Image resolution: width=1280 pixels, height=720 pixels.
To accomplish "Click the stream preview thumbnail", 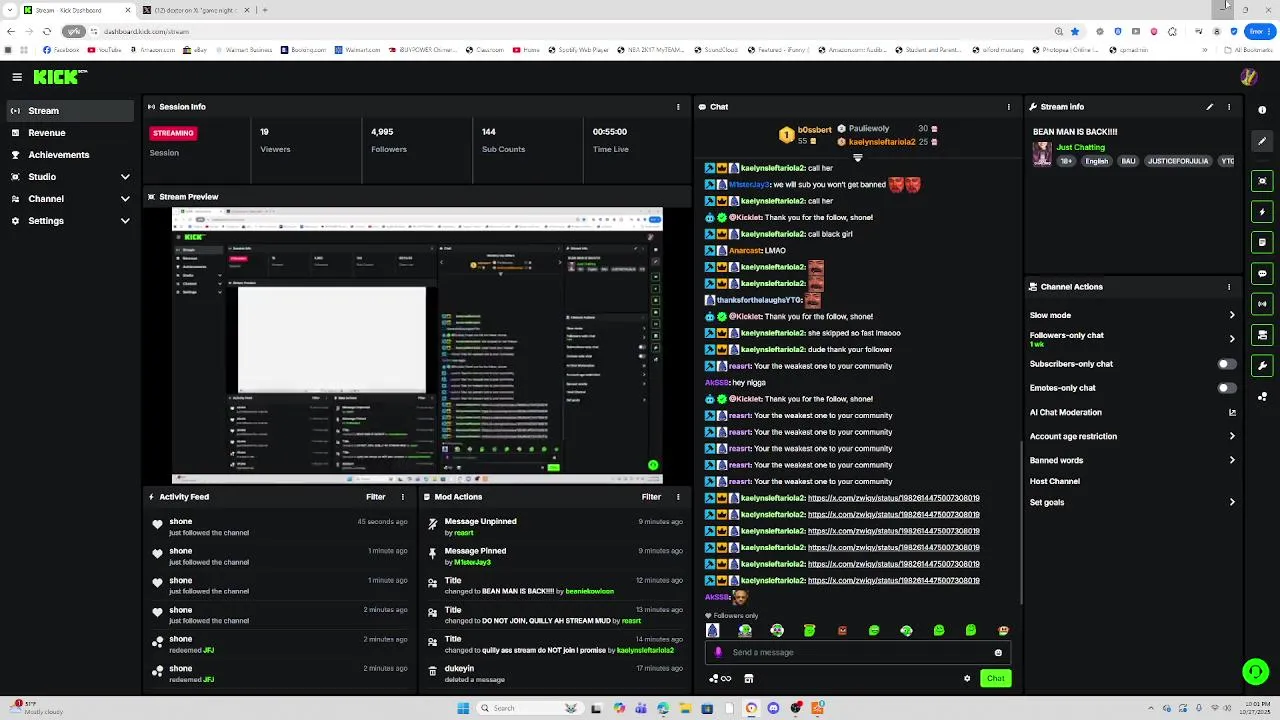I will point(417,346).
